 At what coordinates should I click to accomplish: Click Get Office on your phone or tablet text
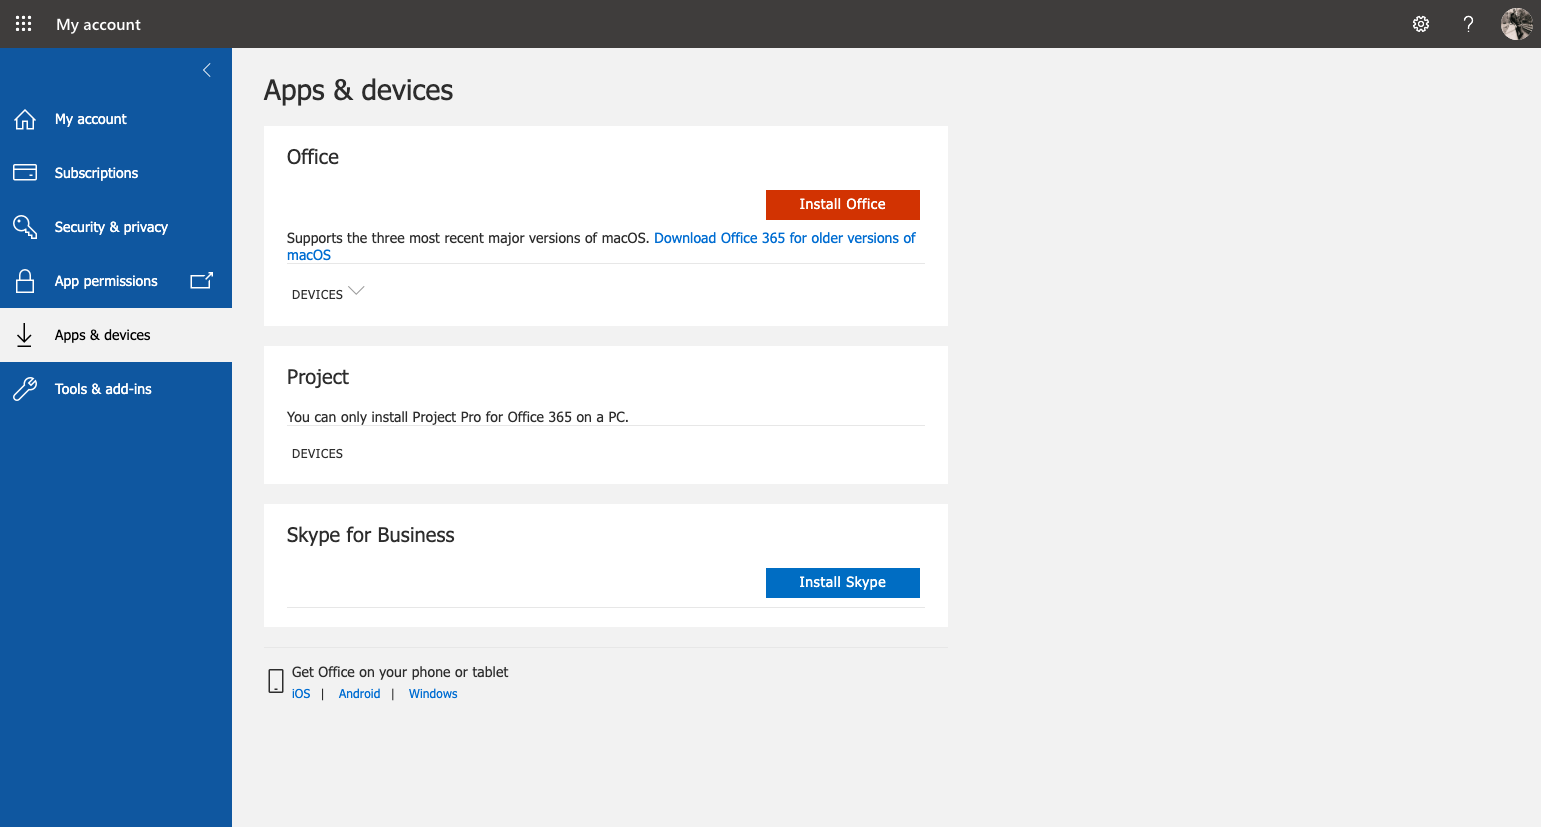(x=400, y=672)
